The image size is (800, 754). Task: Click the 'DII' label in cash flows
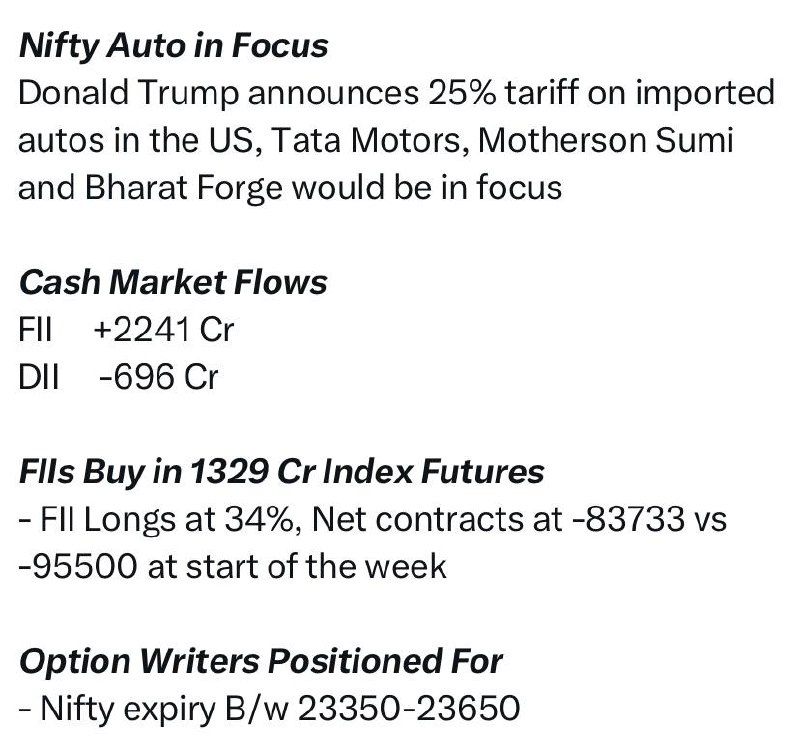[39, 377]
